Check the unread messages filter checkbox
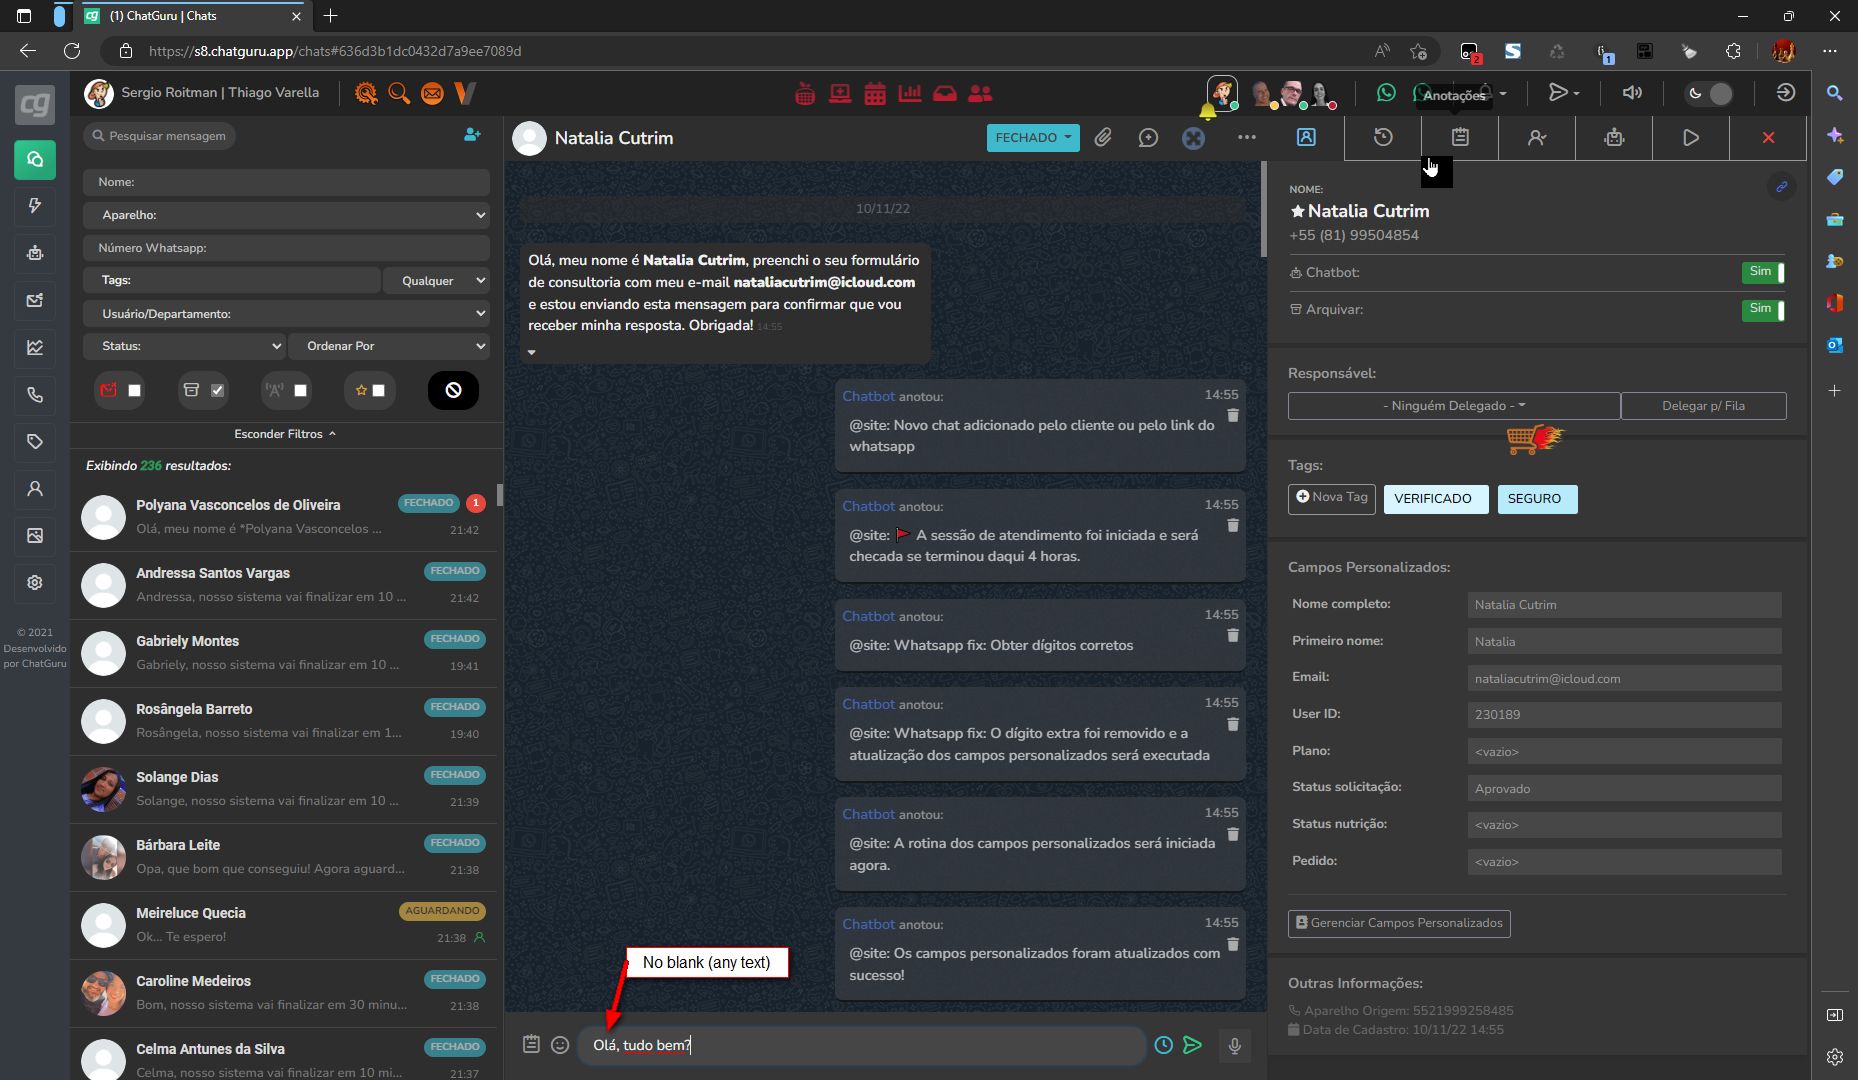 tap(135, 390)
